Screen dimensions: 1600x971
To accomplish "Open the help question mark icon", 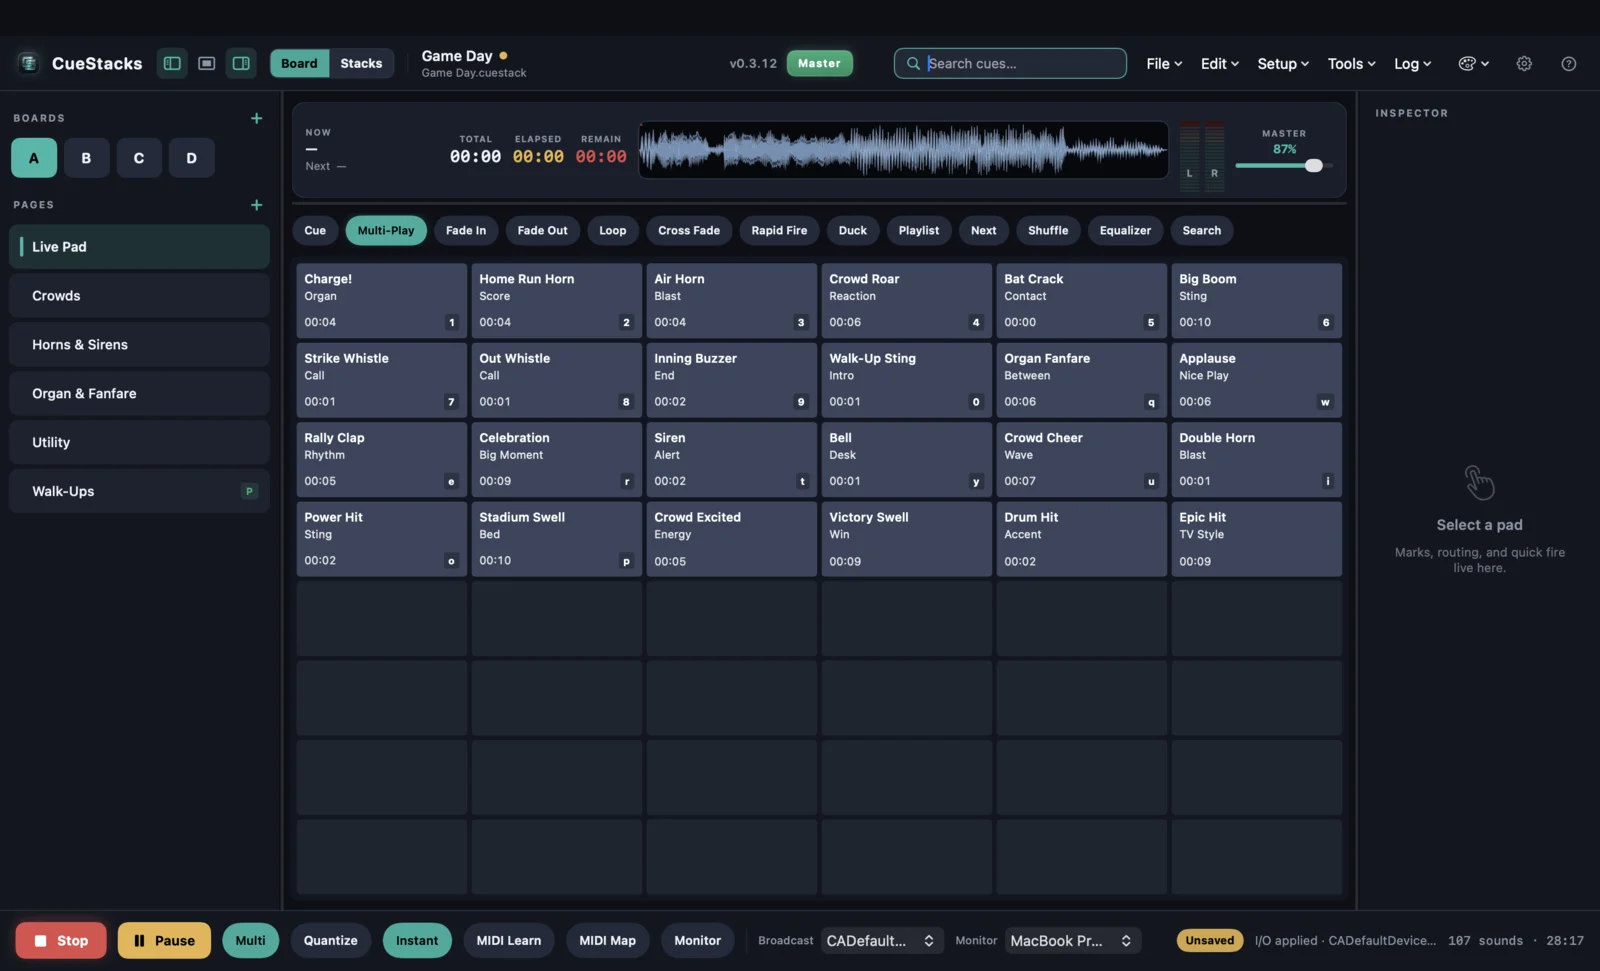I will [x=1569, y=63].
